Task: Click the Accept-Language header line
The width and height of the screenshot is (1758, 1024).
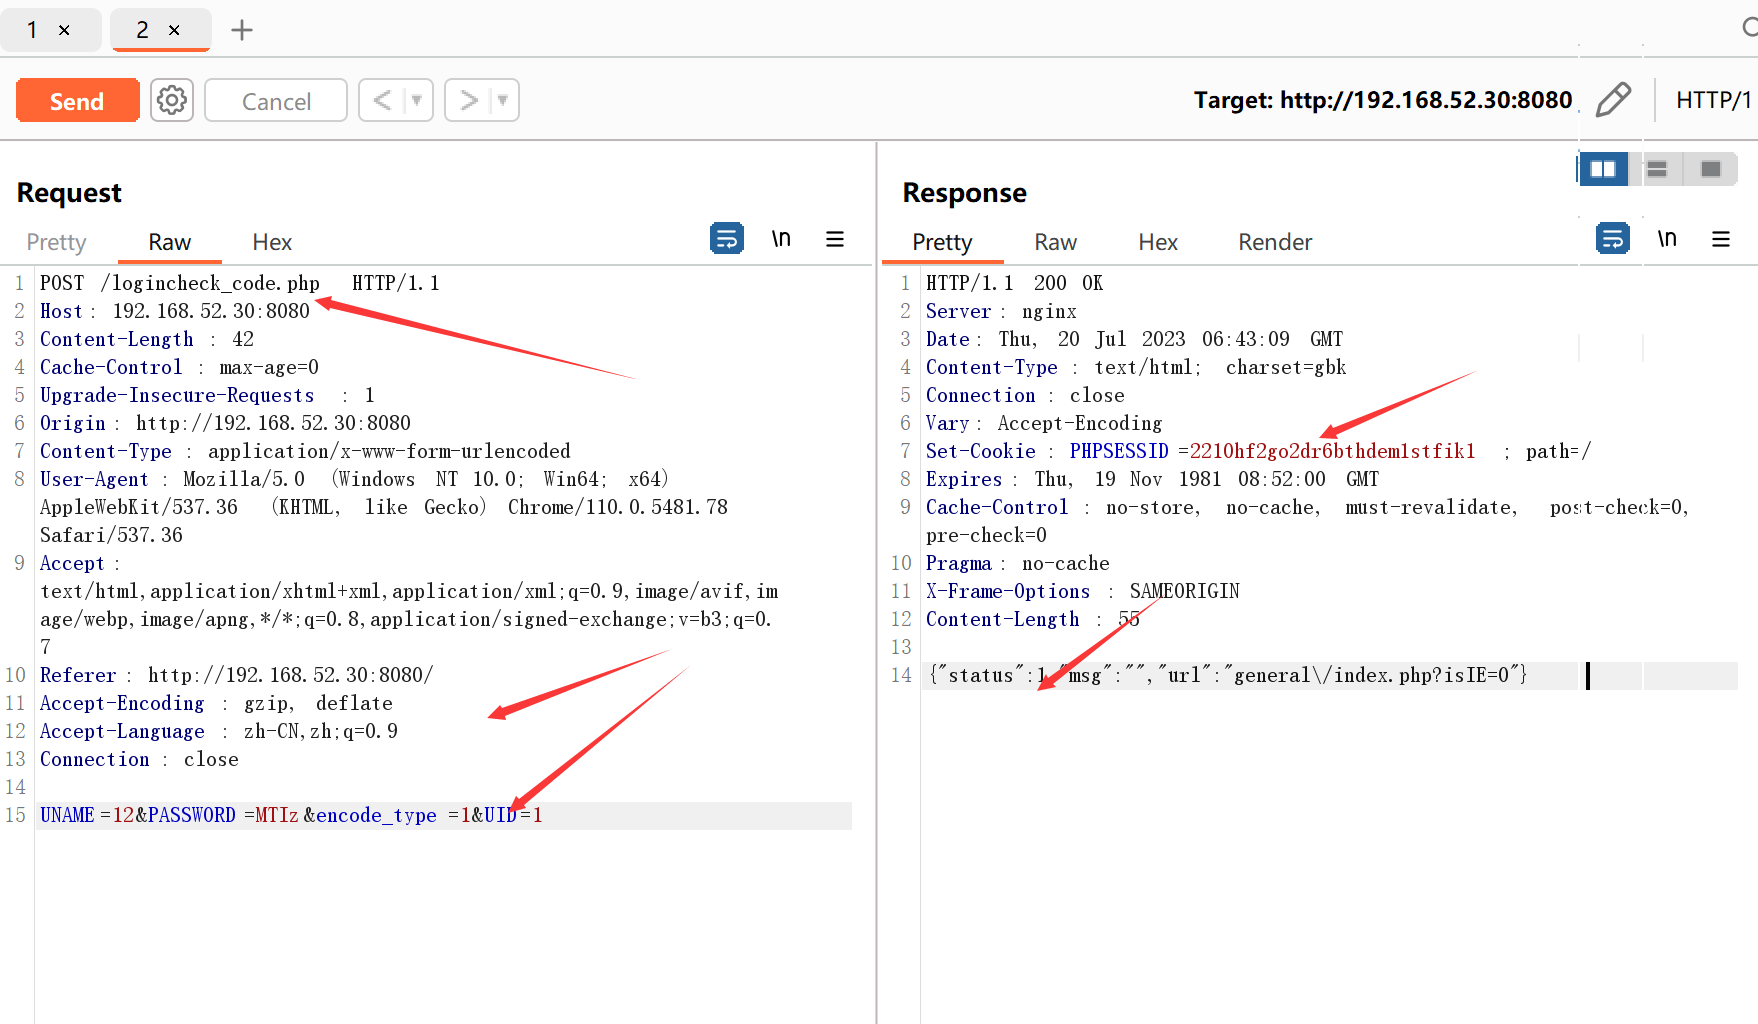Action: [219, 731]
